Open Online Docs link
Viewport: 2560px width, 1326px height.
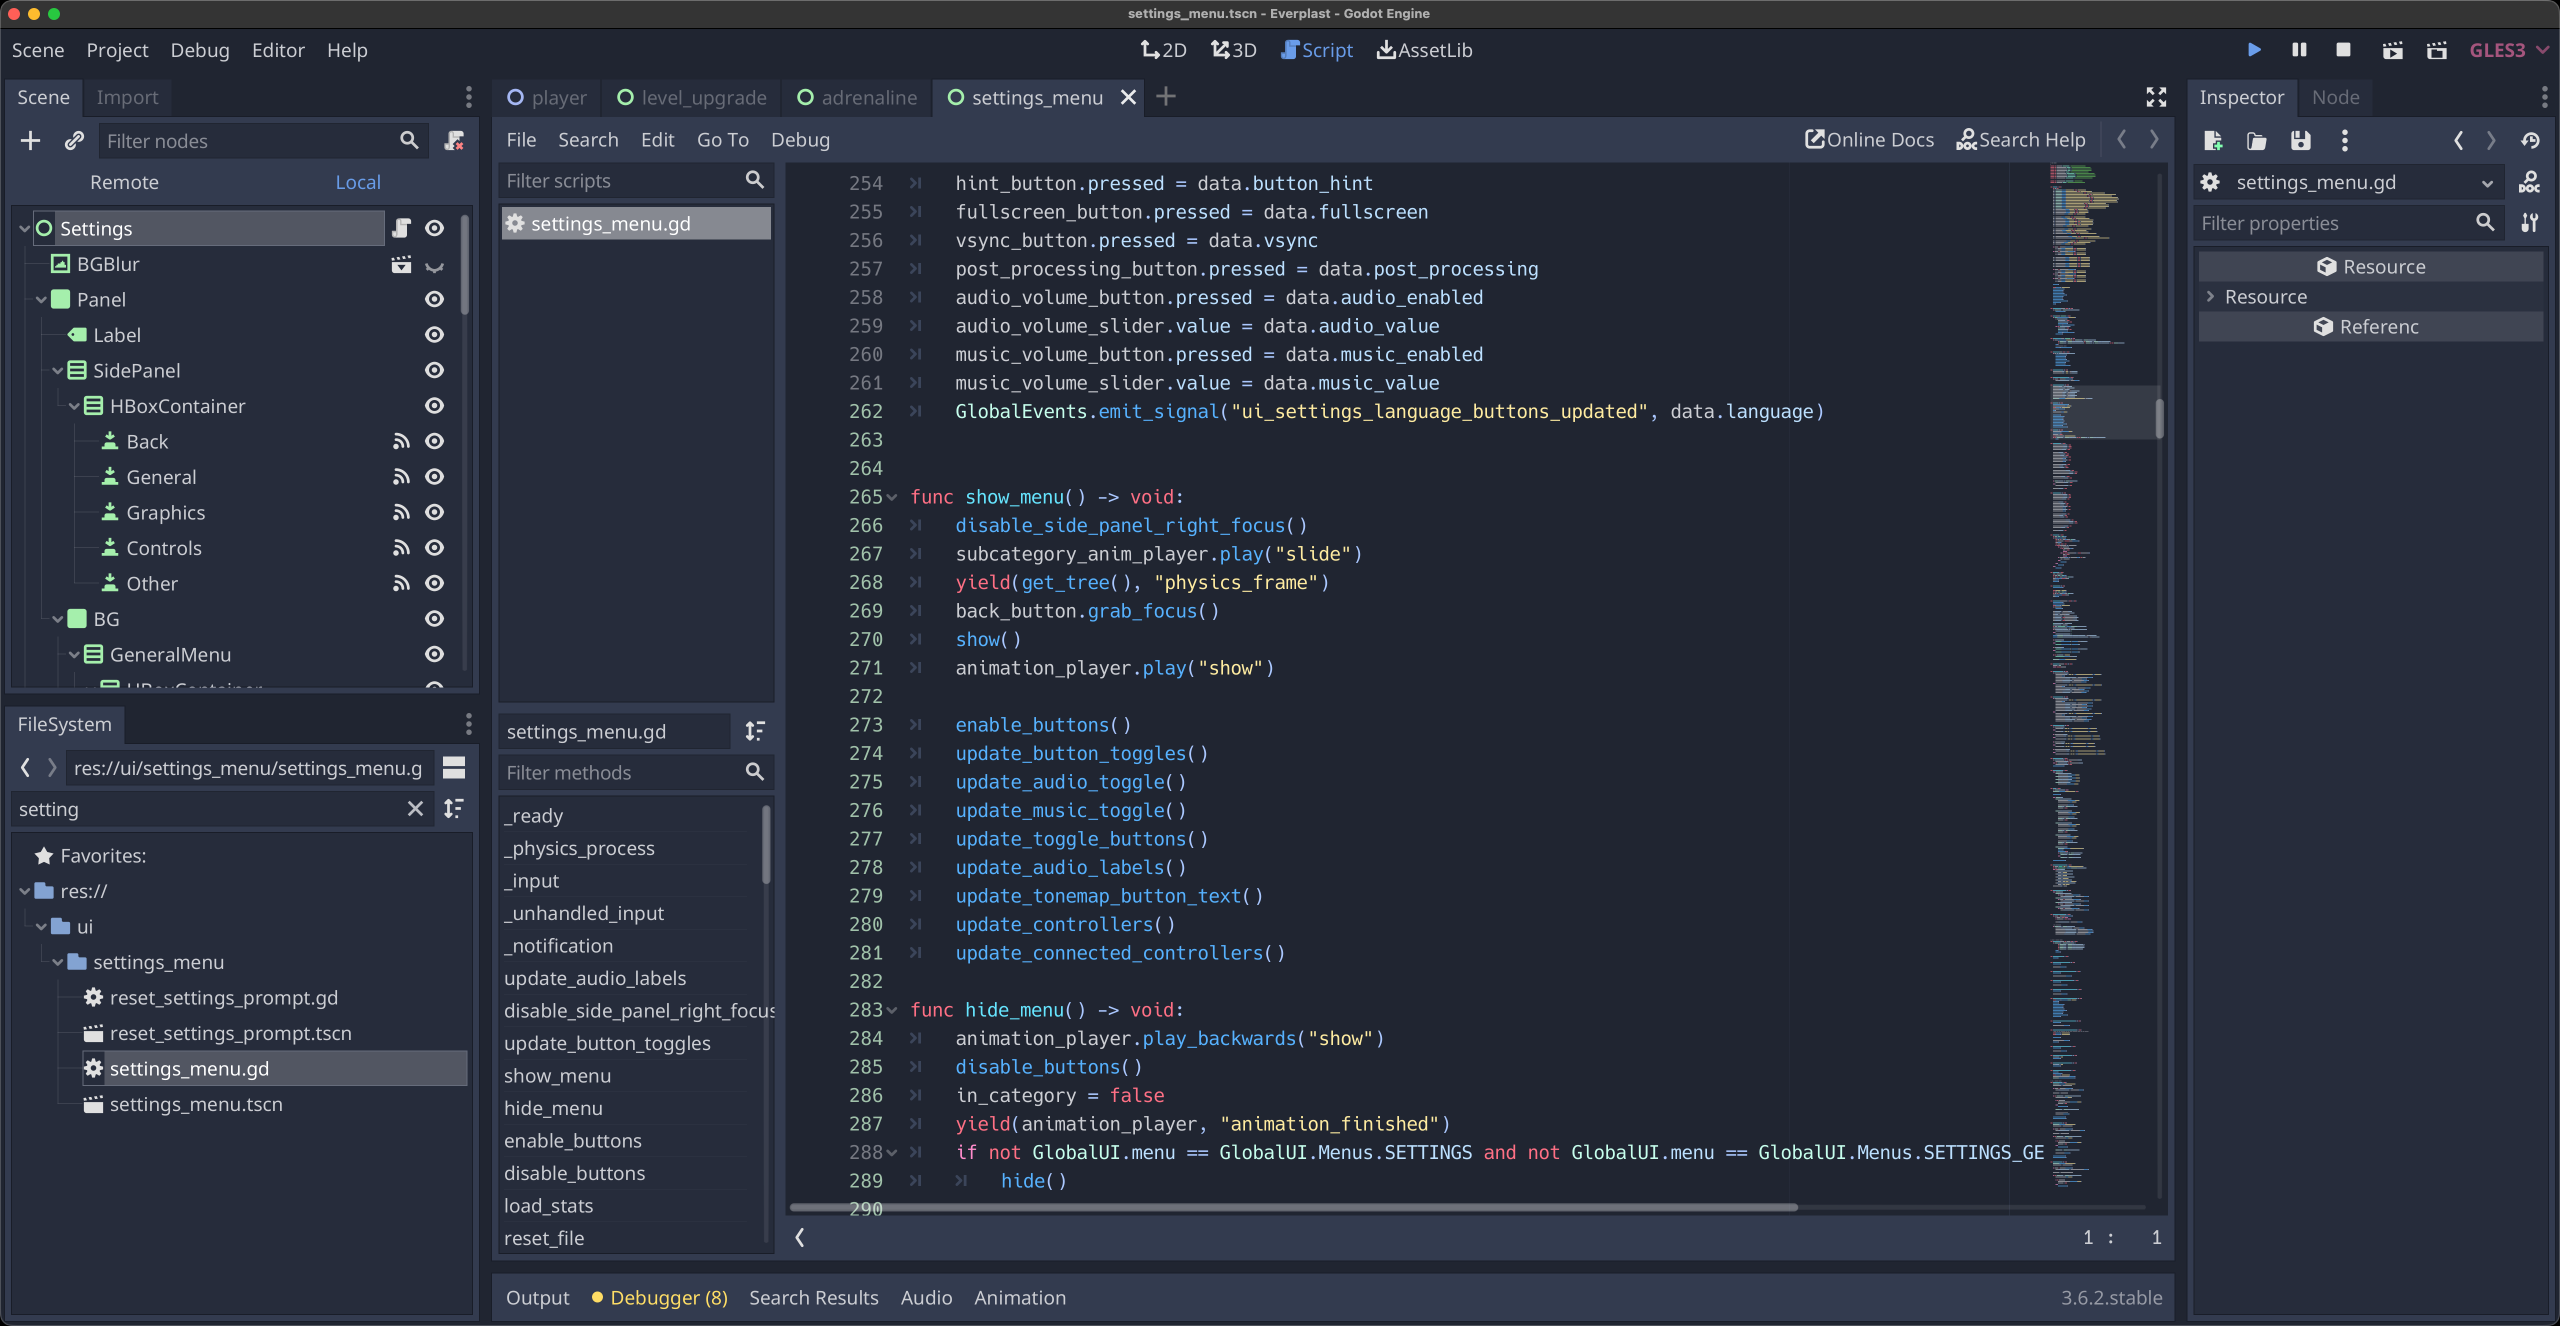1869,140
